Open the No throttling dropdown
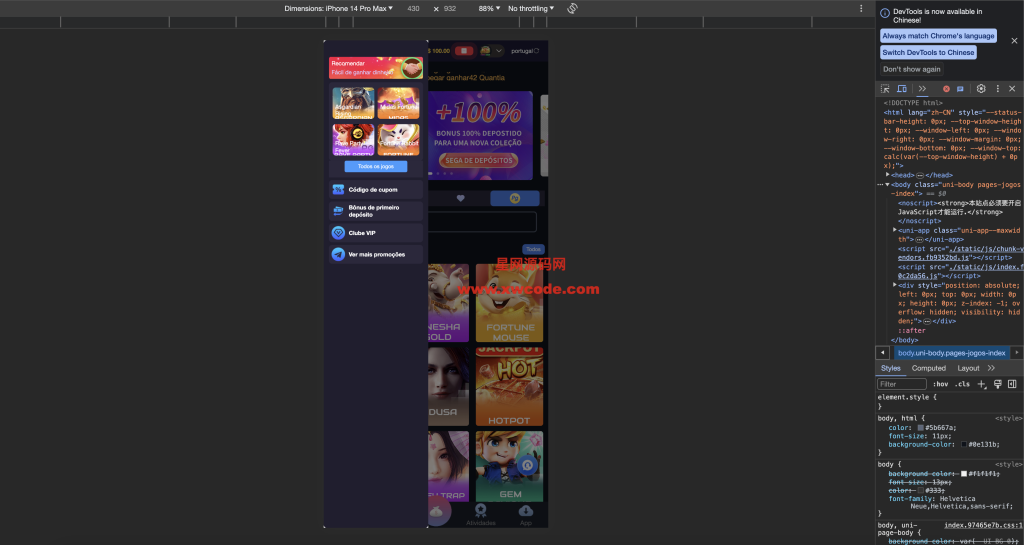This screenshot has height=545, width=1024. (x=530, y=8)
